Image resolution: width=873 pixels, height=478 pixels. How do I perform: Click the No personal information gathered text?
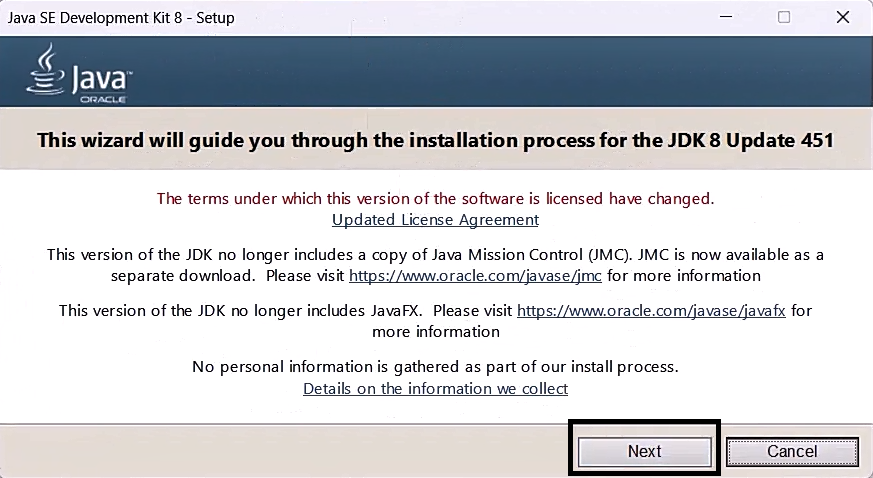coord(435,367)
